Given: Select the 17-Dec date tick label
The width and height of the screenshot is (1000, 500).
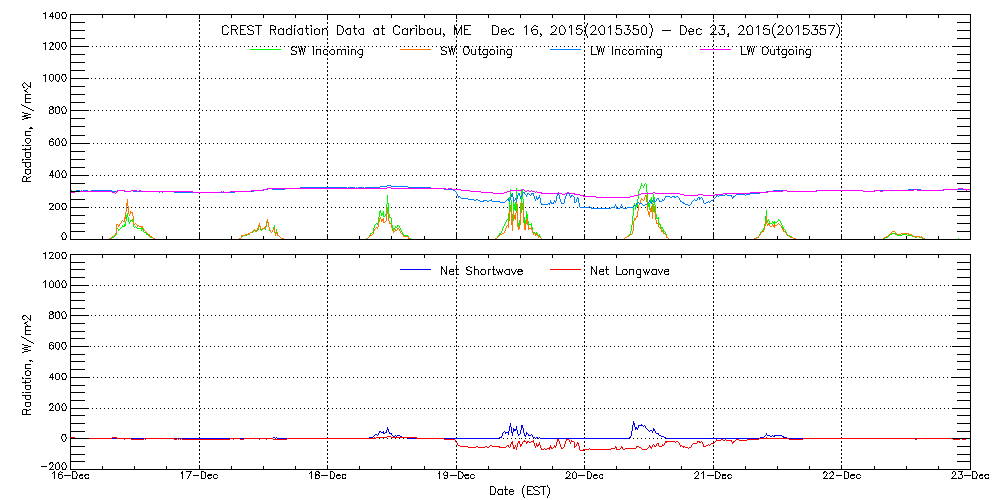Looking at the screenshot, I should tap(200, 476).
